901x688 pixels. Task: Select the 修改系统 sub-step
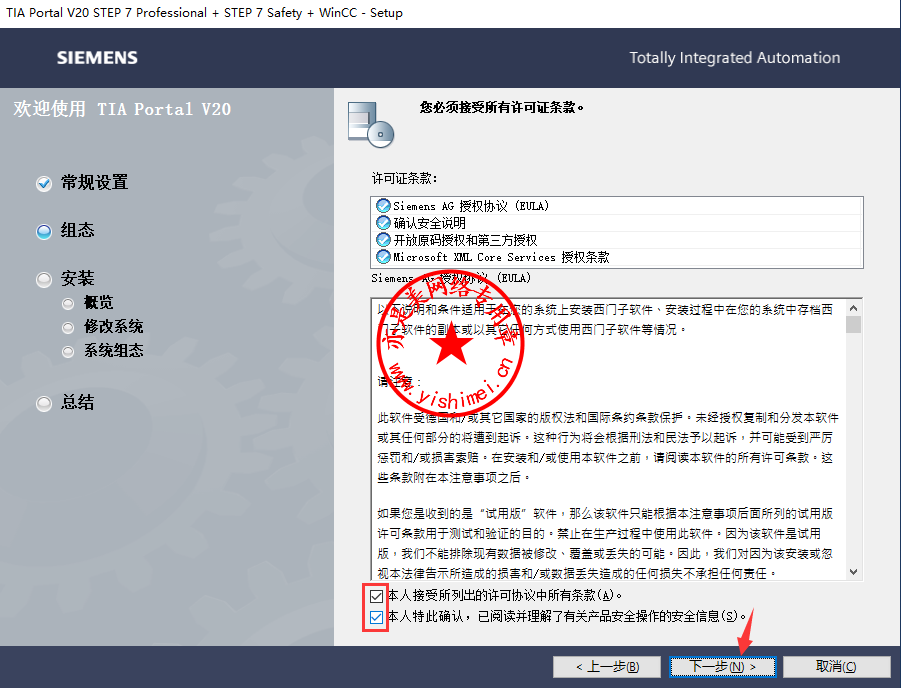tap(113, 326)
